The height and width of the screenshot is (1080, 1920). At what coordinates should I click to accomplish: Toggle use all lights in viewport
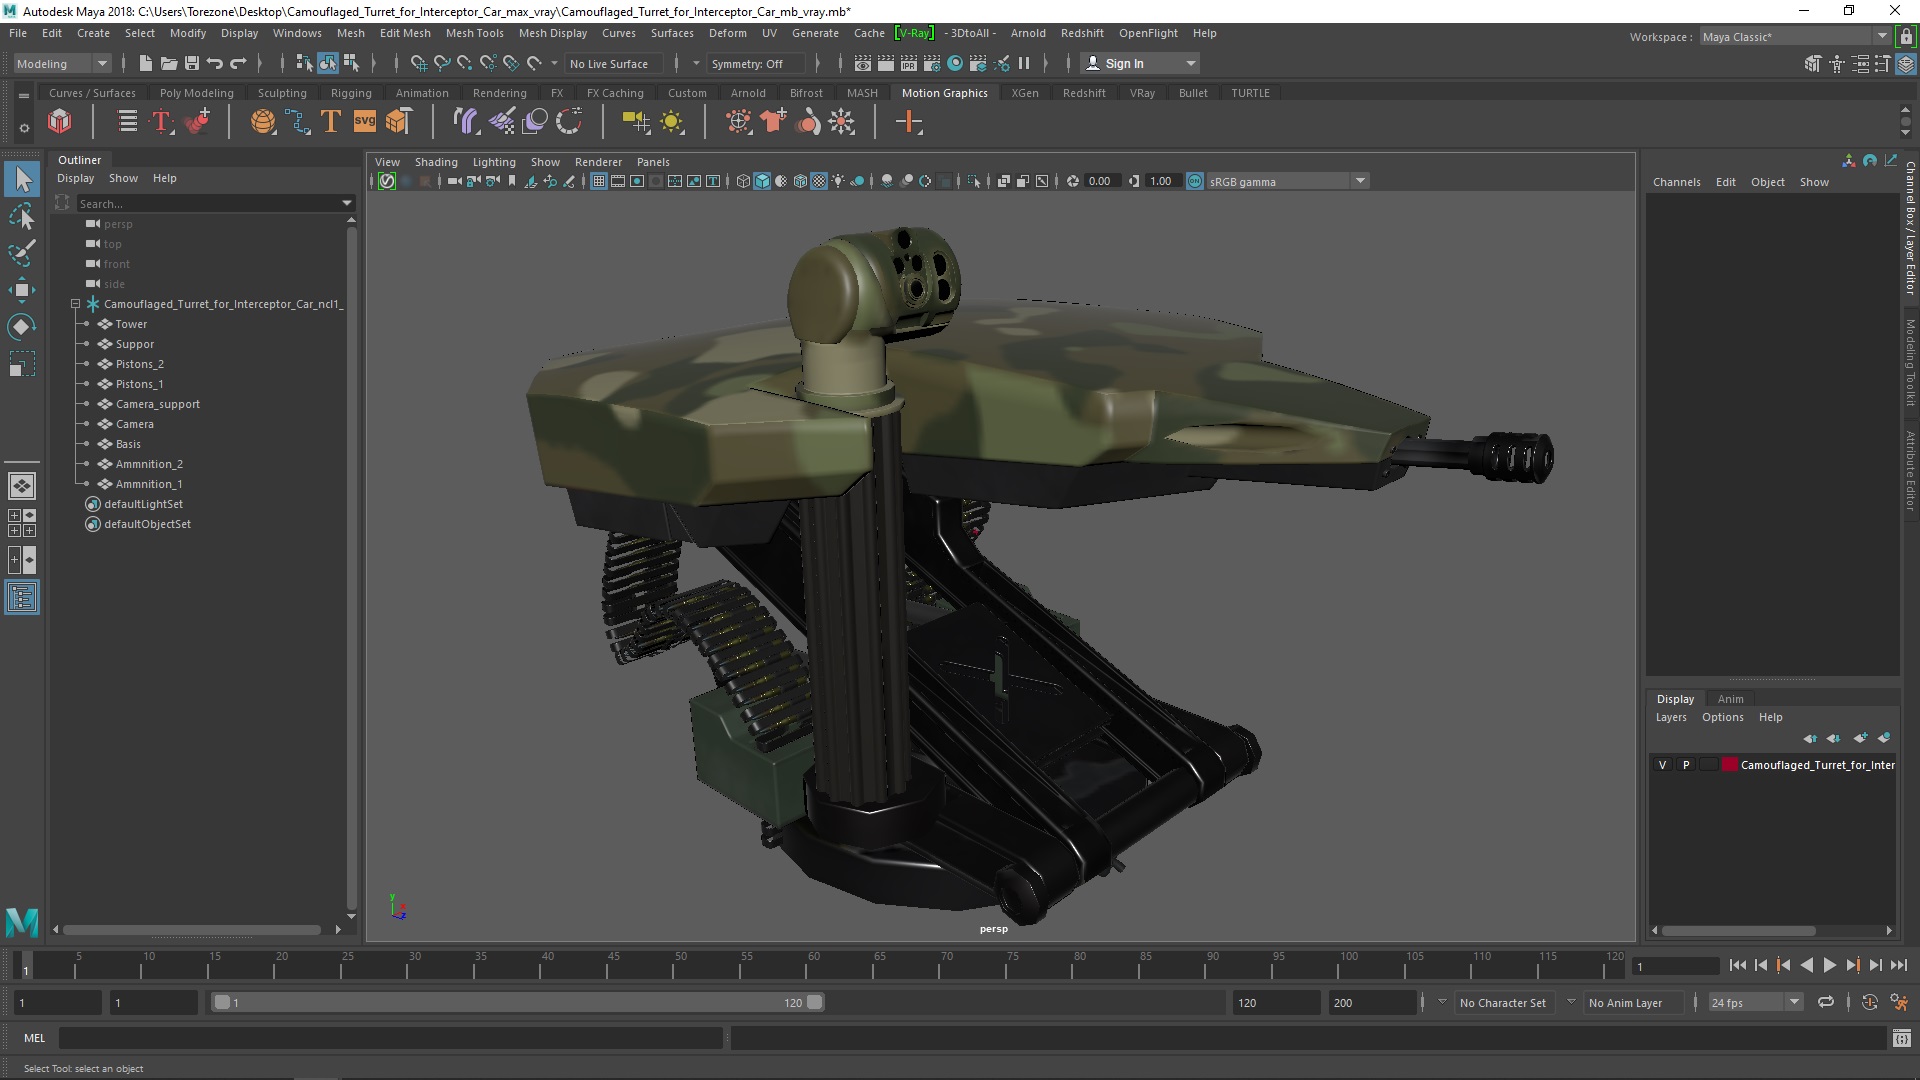tap(838, 181)
